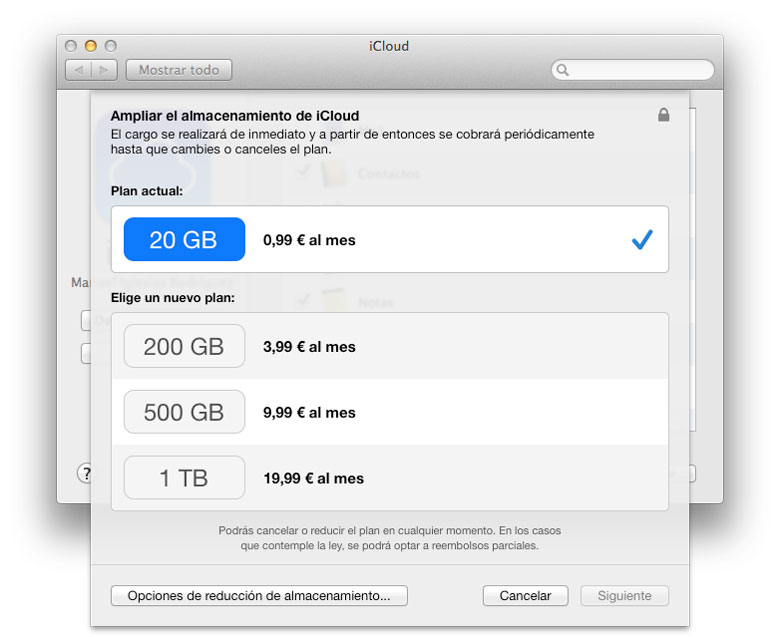Click the 'Plan actual:' label
Image resolution: width=780 pixels, height=637 pixels.
147,191
